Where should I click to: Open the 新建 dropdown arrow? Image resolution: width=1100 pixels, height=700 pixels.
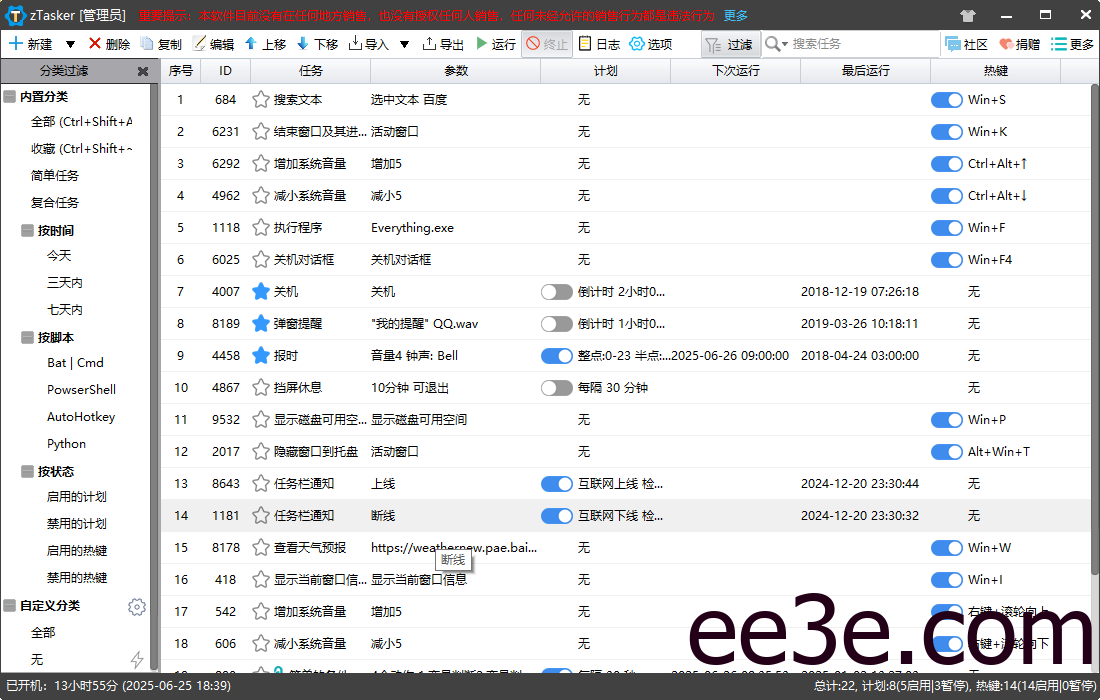(68, 43)
